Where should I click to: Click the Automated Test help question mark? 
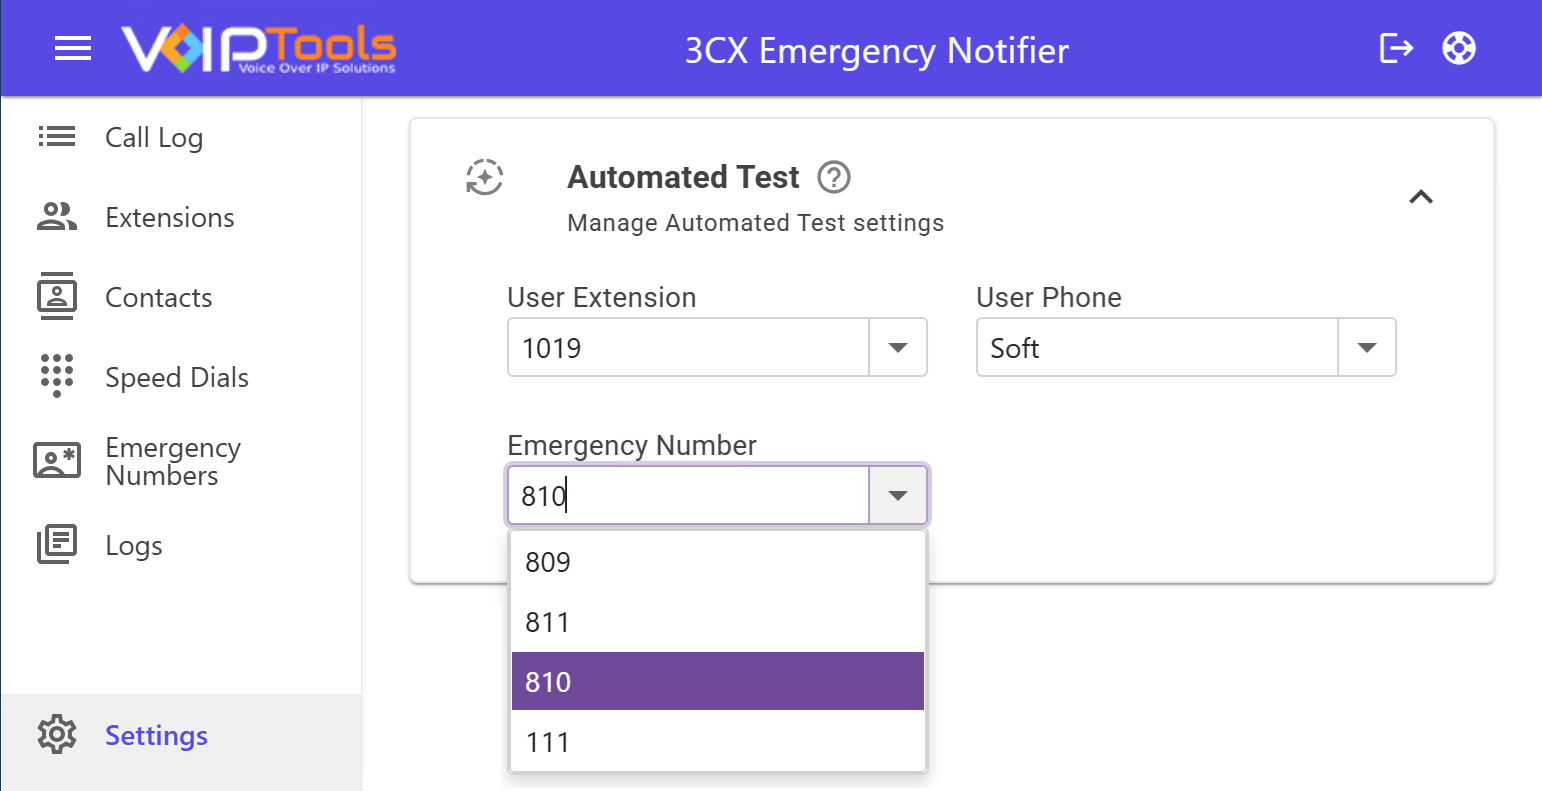click(833, 178)
